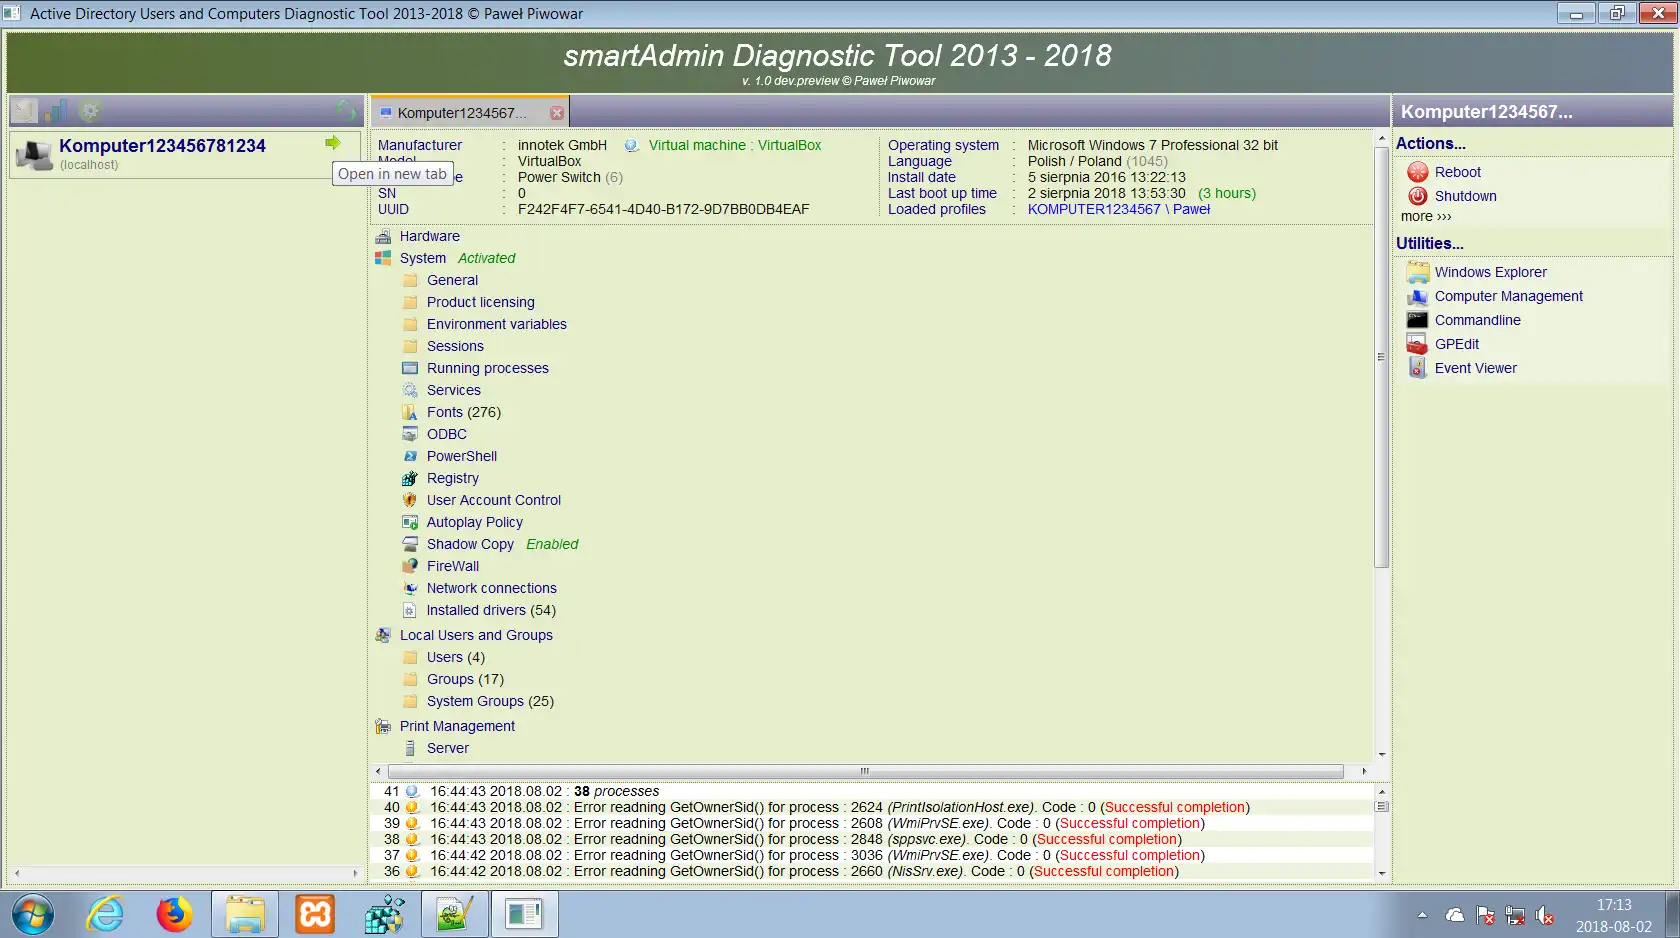Click the volume muted tray icon
Viewport: 1680px width, 938px height.
pos(1545,915)
